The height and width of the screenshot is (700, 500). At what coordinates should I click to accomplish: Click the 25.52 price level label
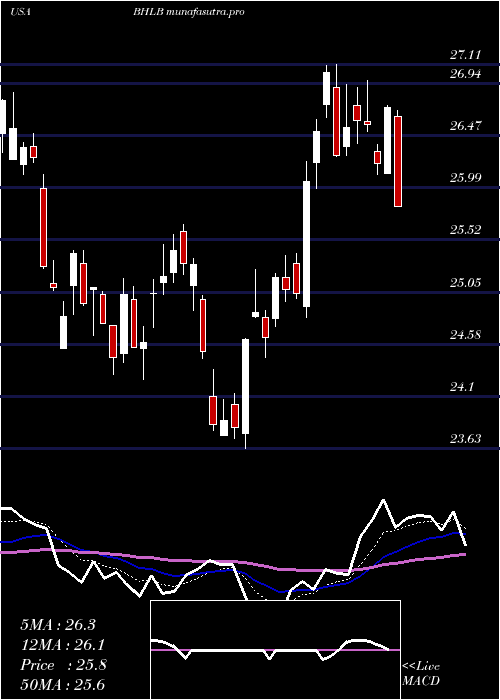pyautogui.click(x=465, y=230)
